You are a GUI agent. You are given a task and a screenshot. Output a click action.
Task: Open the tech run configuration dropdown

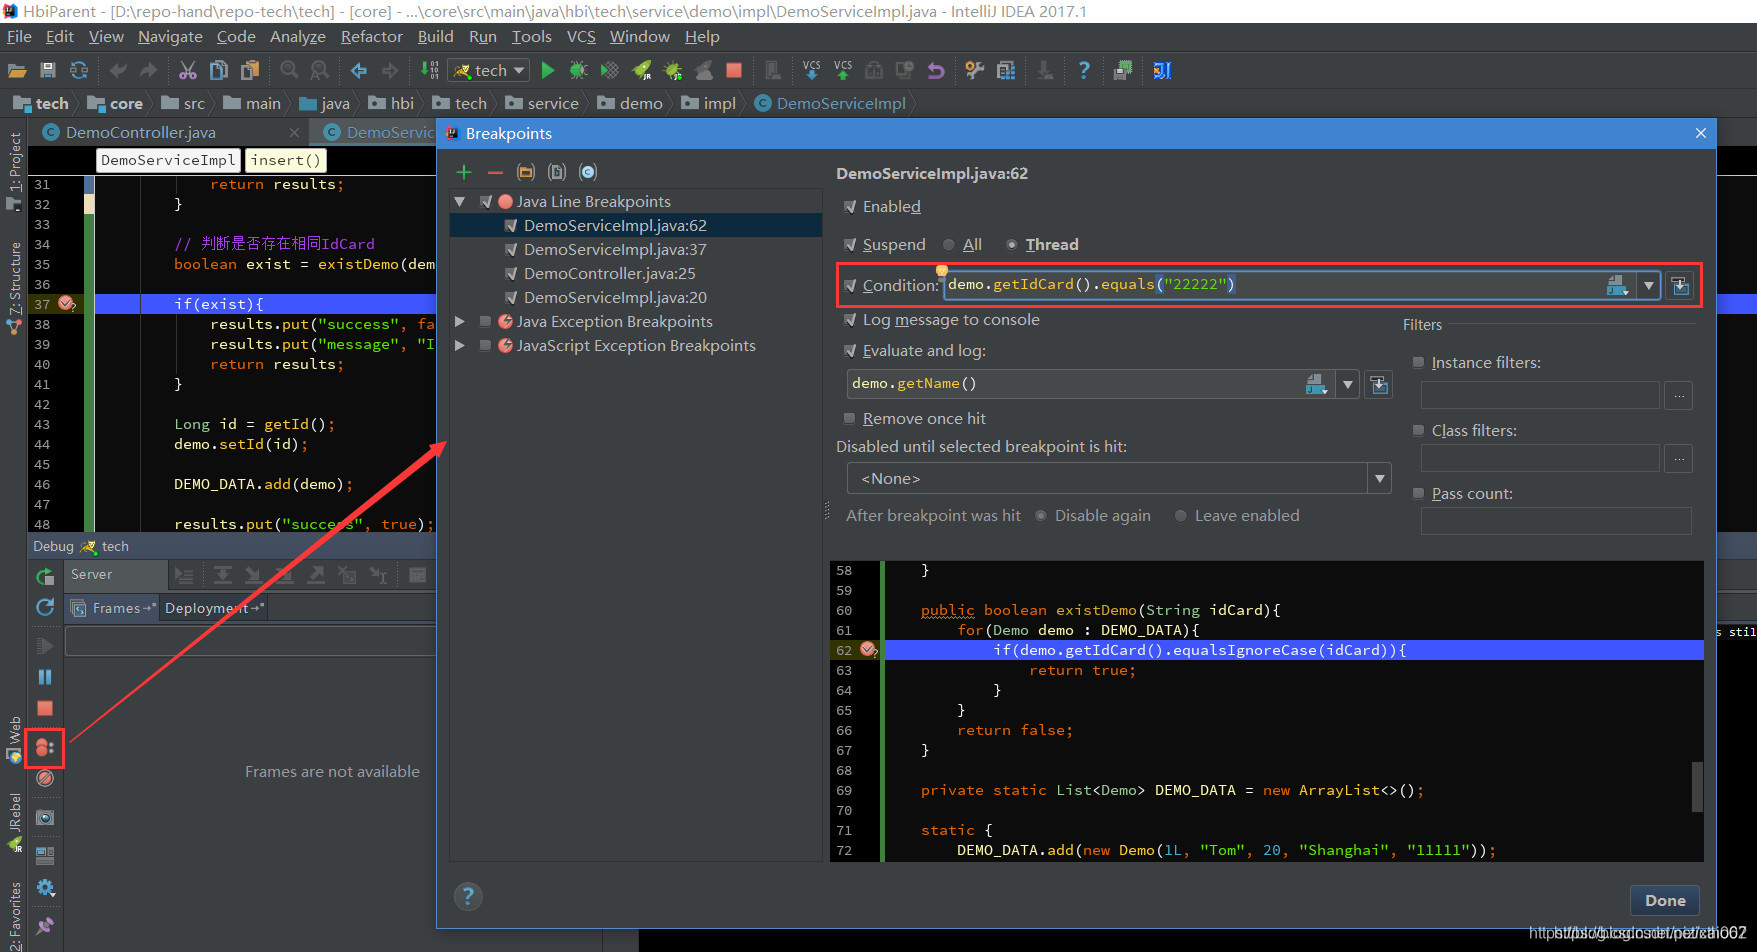coord(489,71)
